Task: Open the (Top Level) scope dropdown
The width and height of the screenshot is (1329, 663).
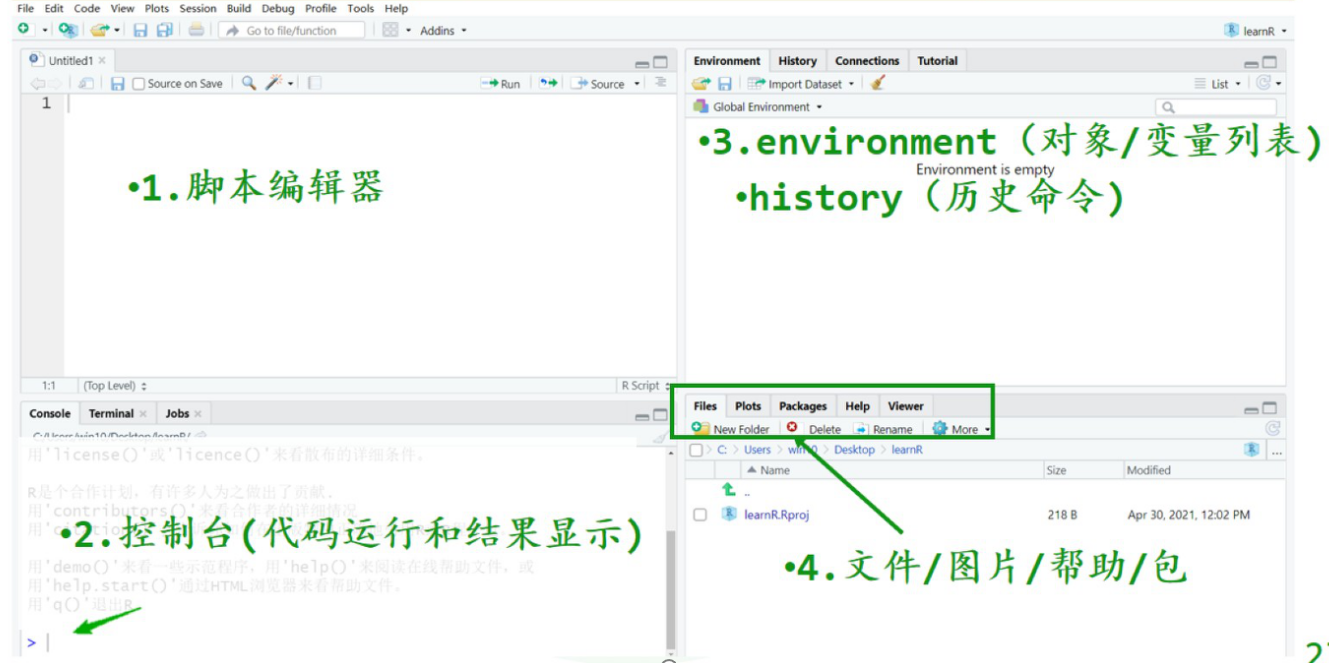Action: (115, 386)
